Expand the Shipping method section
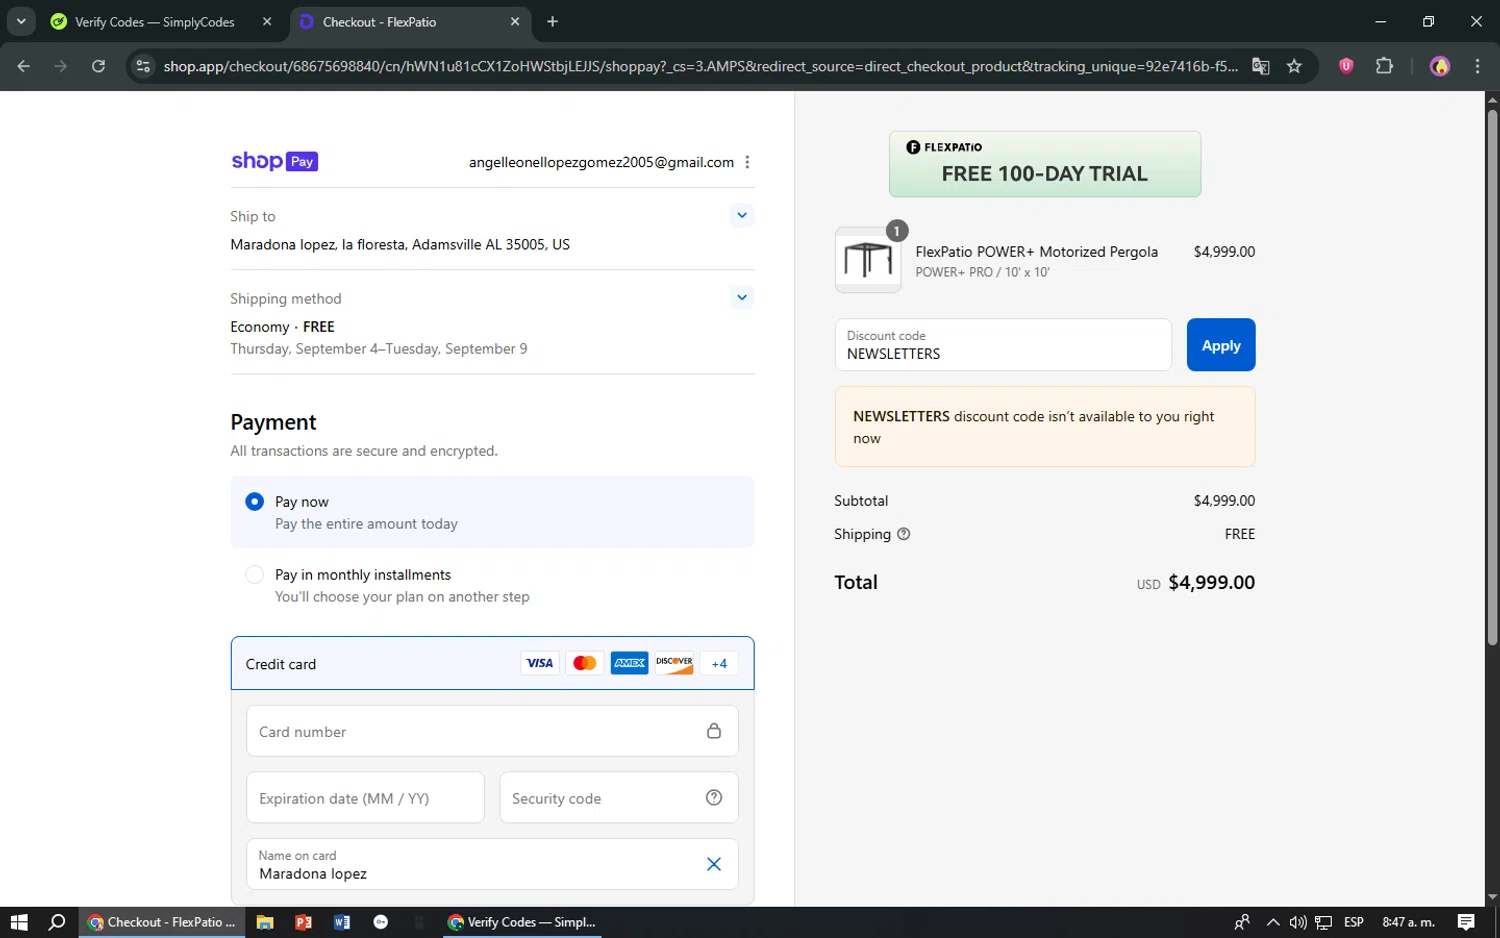 [742, 297]
